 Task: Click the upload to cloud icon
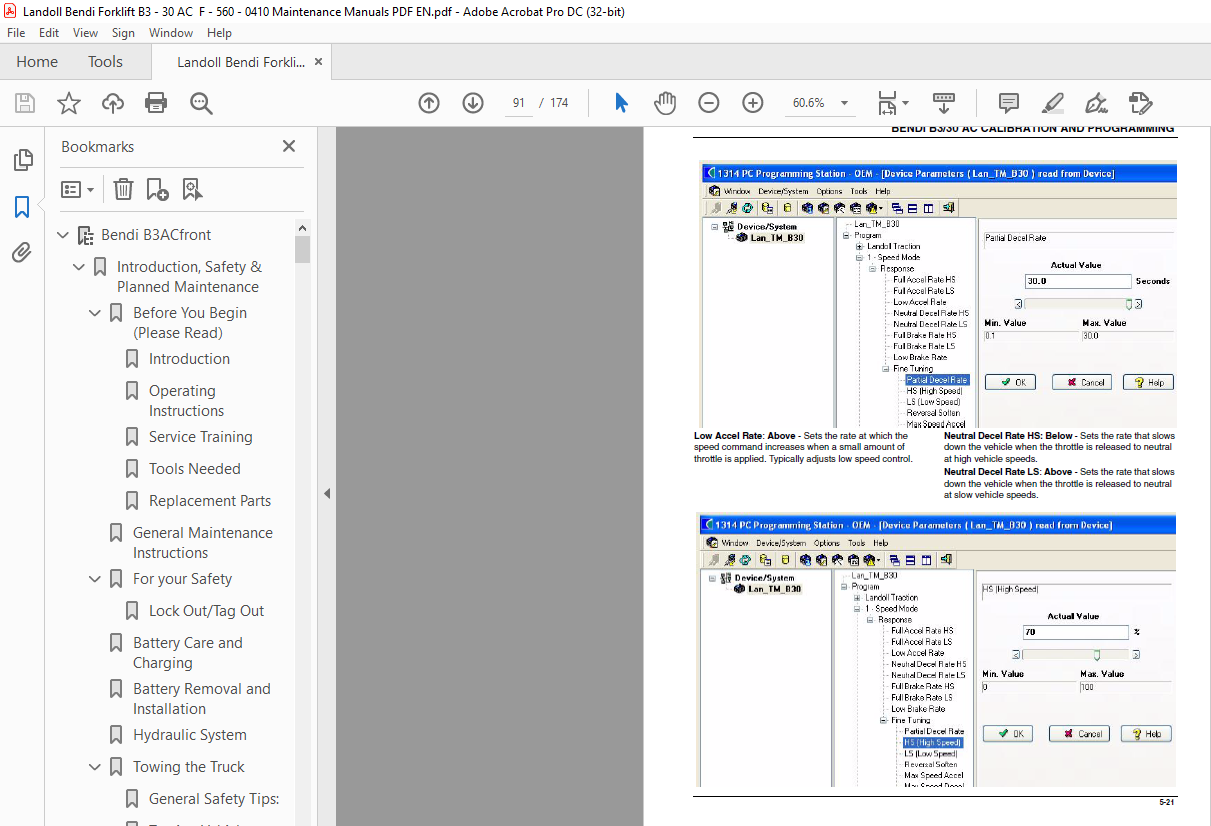[x=113, y=103]
